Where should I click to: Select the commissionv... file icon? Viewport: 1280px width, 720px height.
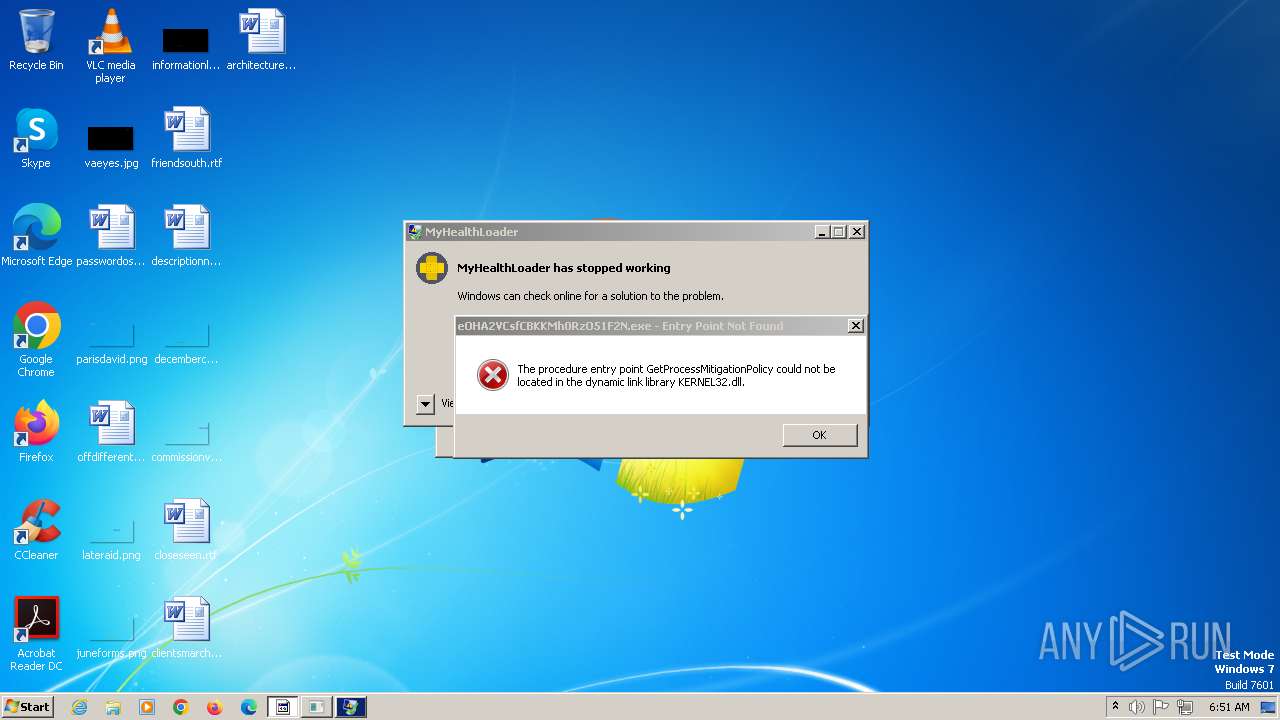(x=187, y=440)
